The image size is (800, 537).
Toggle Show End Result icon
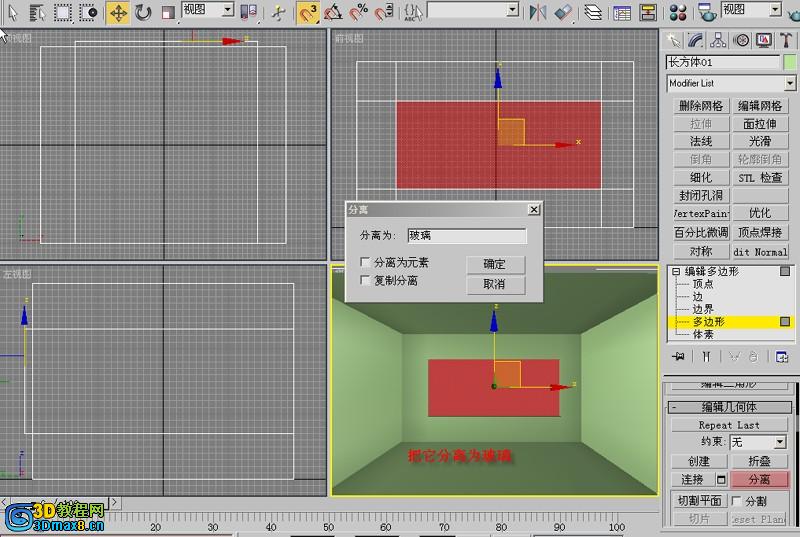[706, 356]
